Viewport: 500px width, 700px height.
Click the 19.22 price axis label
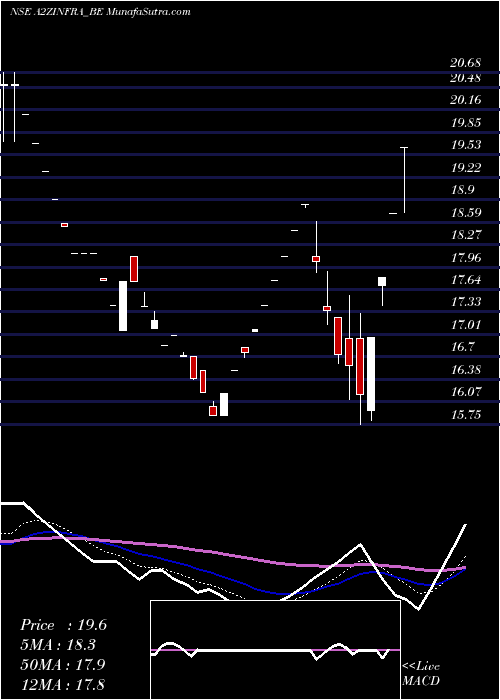[465, 168]
